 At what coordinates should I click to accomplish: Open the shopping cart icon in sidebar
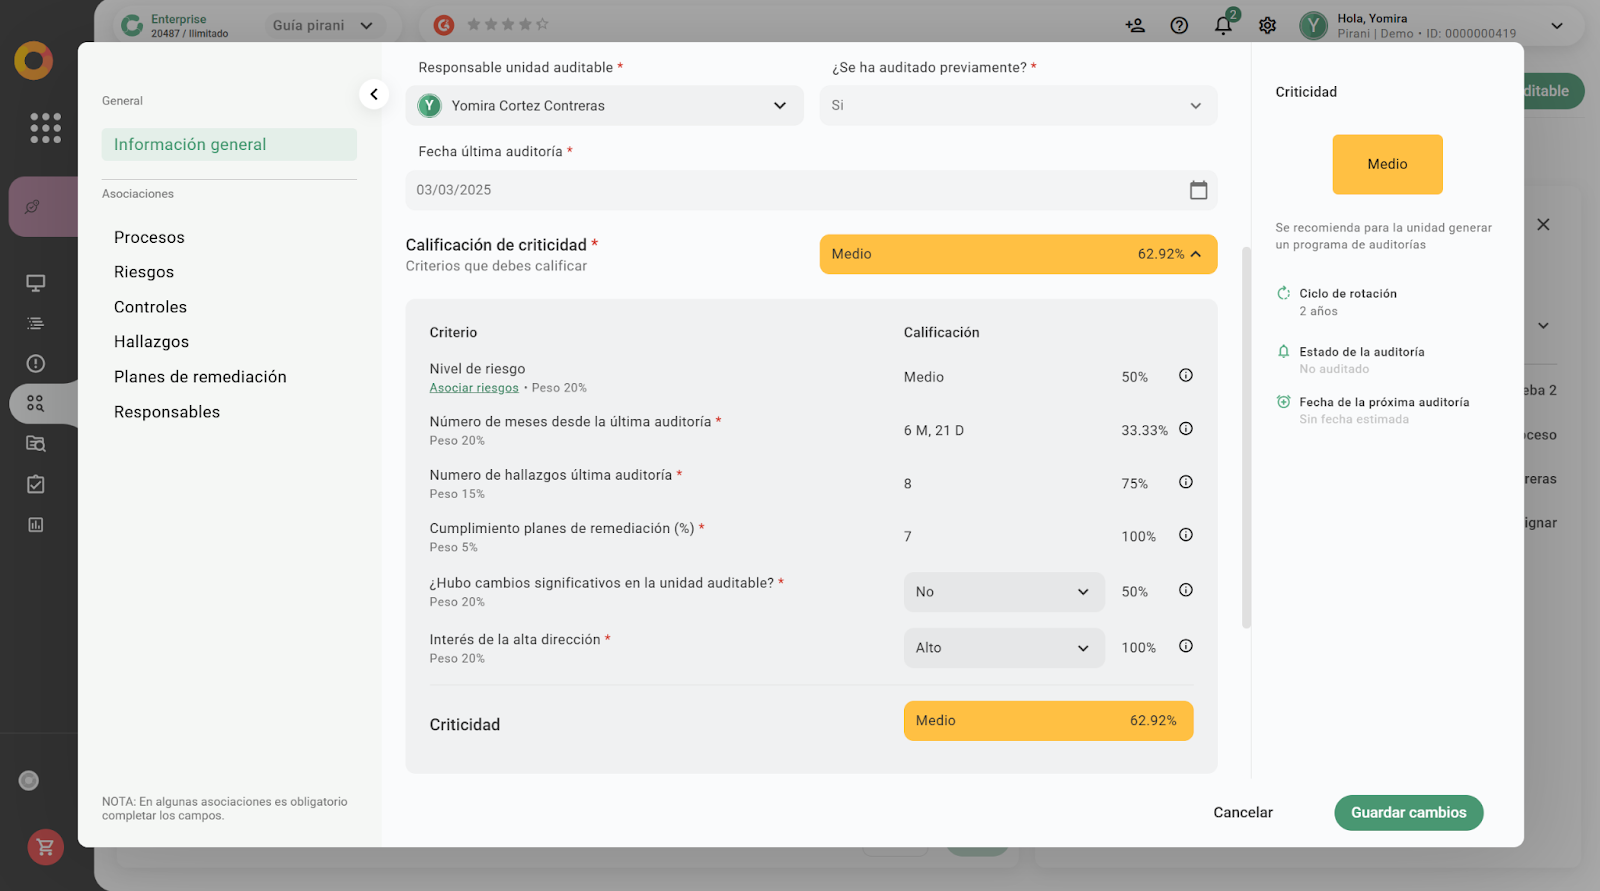pos(46,847)
